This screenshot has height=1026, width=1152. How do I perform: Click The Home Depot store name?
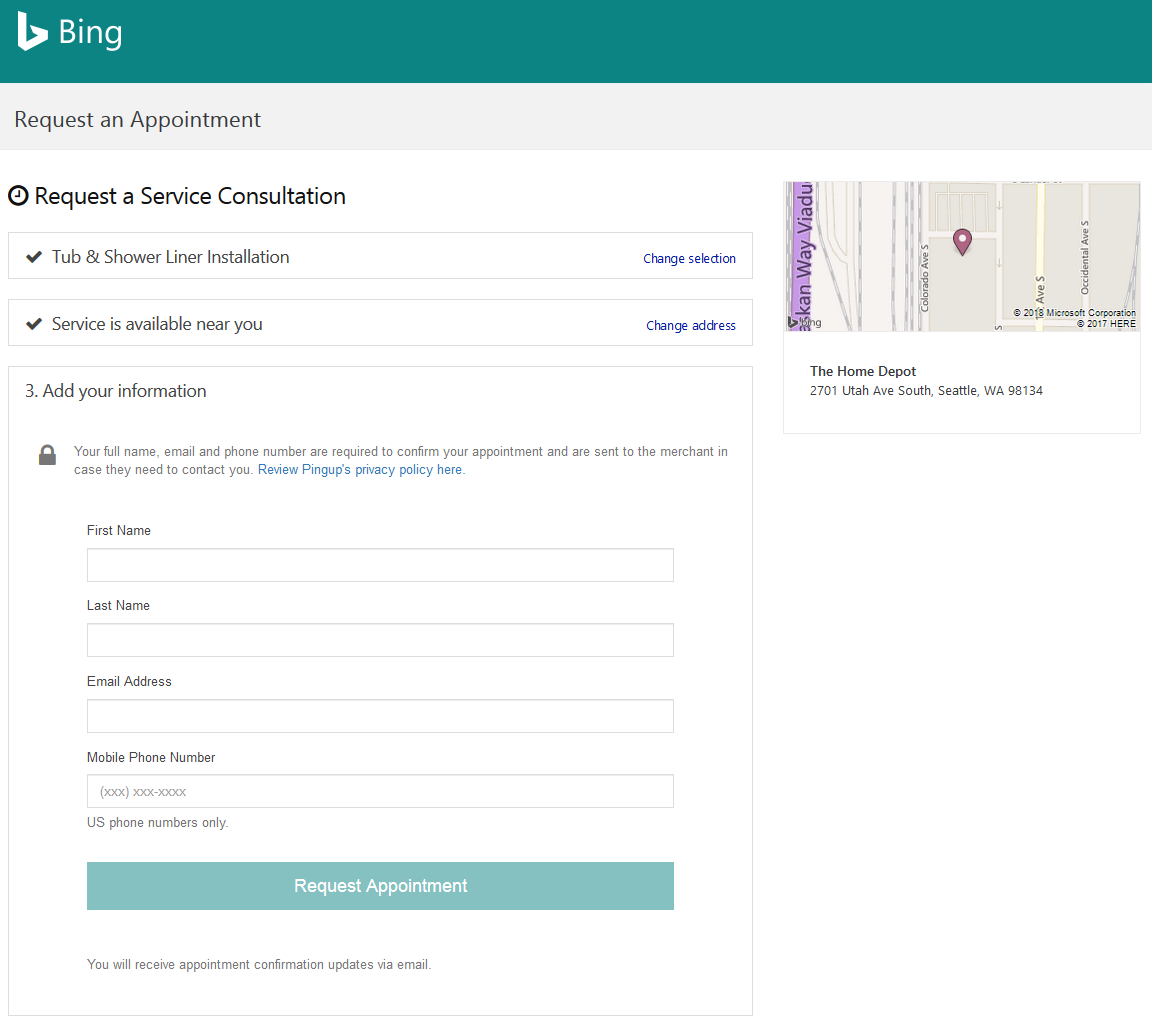863,371
